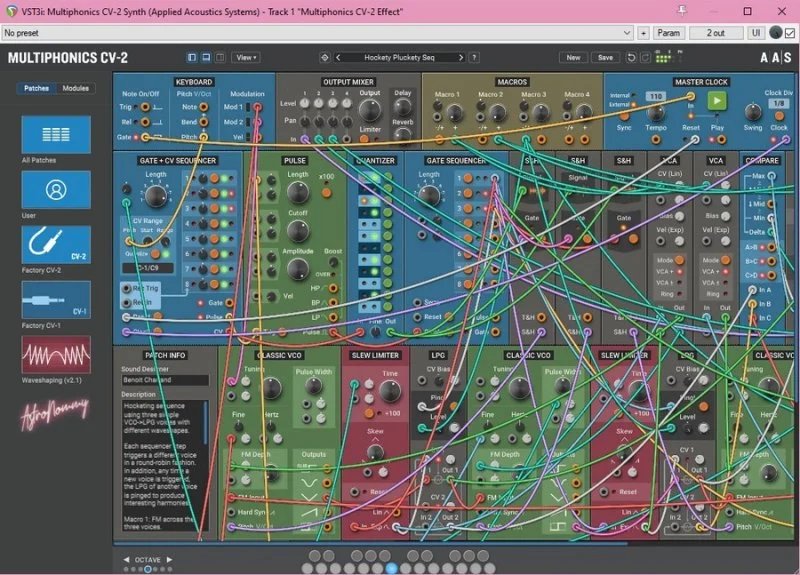
Task: Click the highlighted blue key on bottom keyboard
Action: [391, 568]
